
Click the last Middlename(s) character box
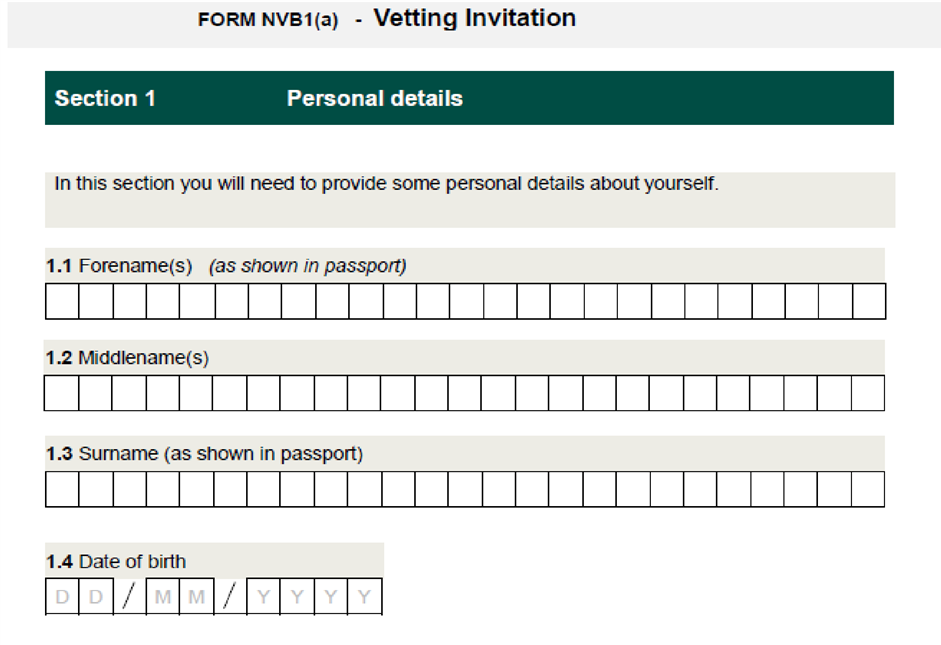[868, 393]
